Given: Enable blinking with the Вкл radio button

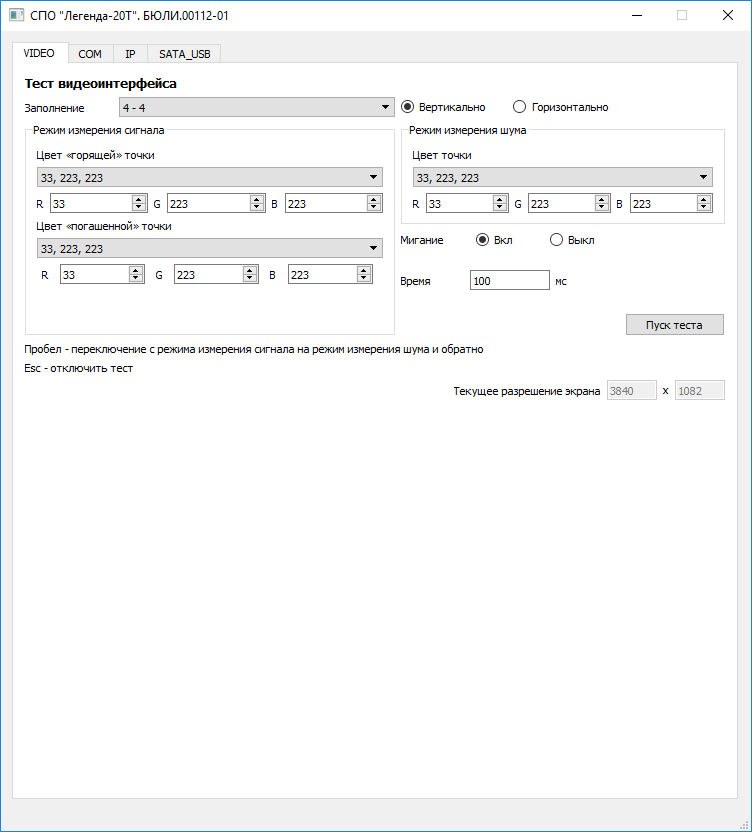Looking at the screenshot, I should click(483, 240).
